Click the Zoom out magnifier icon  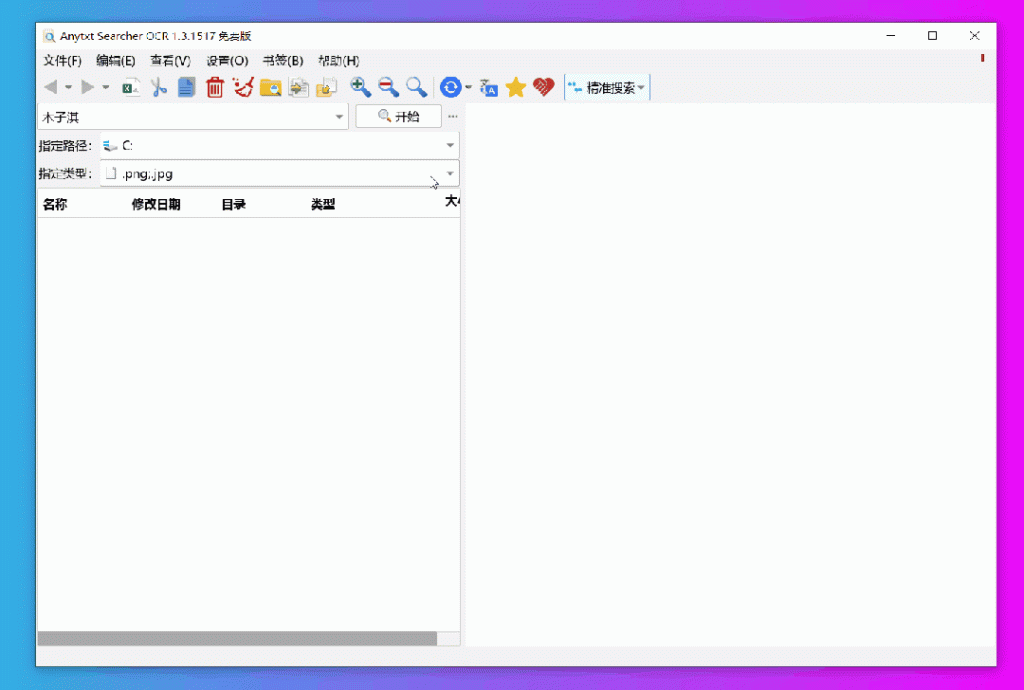[x=389, y=87]
